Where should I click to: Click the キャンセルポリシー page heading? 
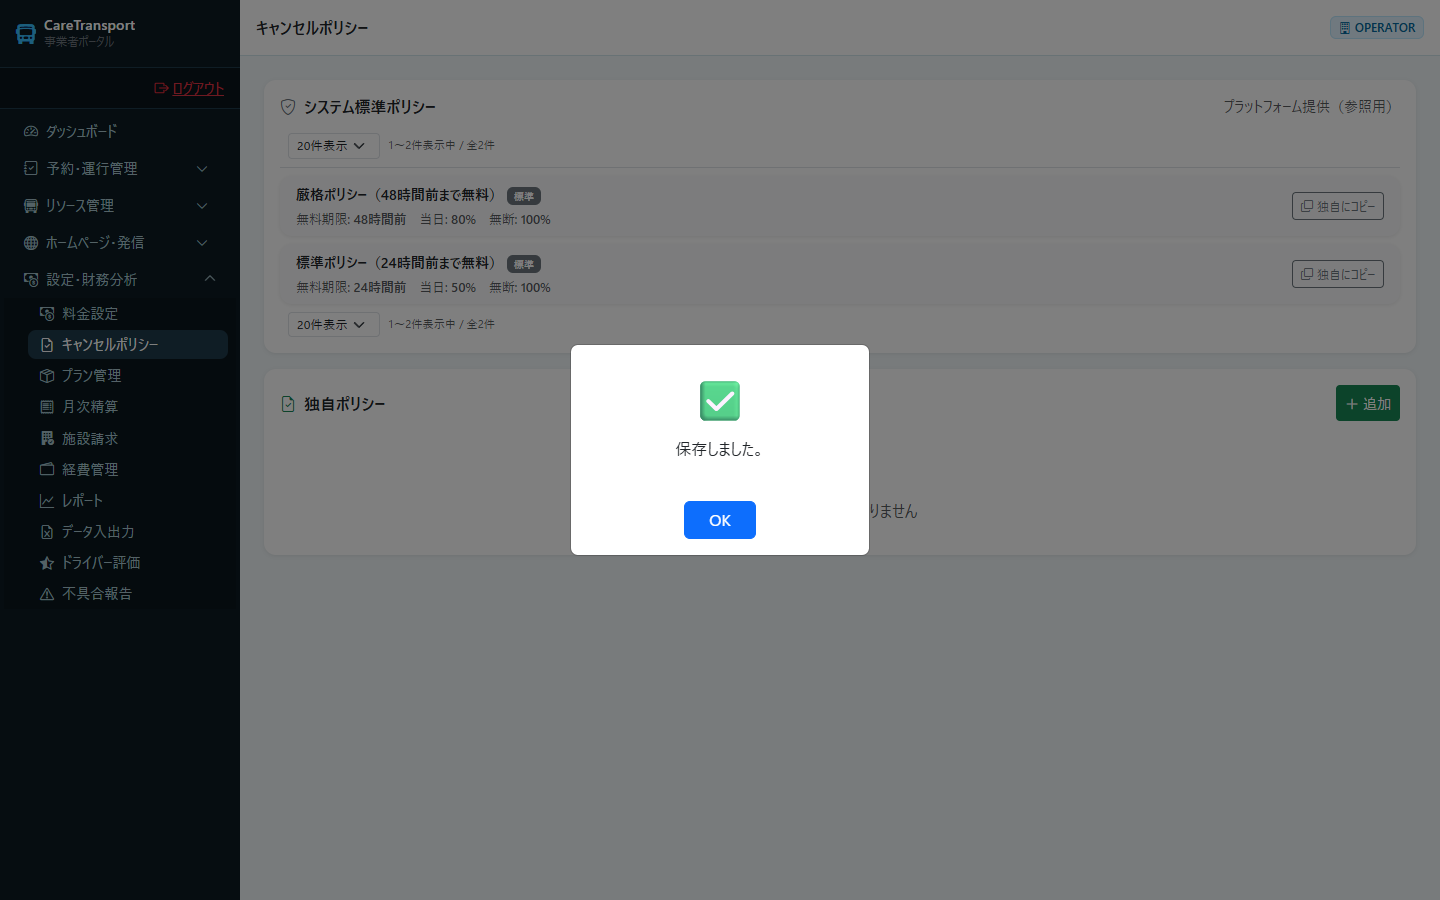[312, 28]
